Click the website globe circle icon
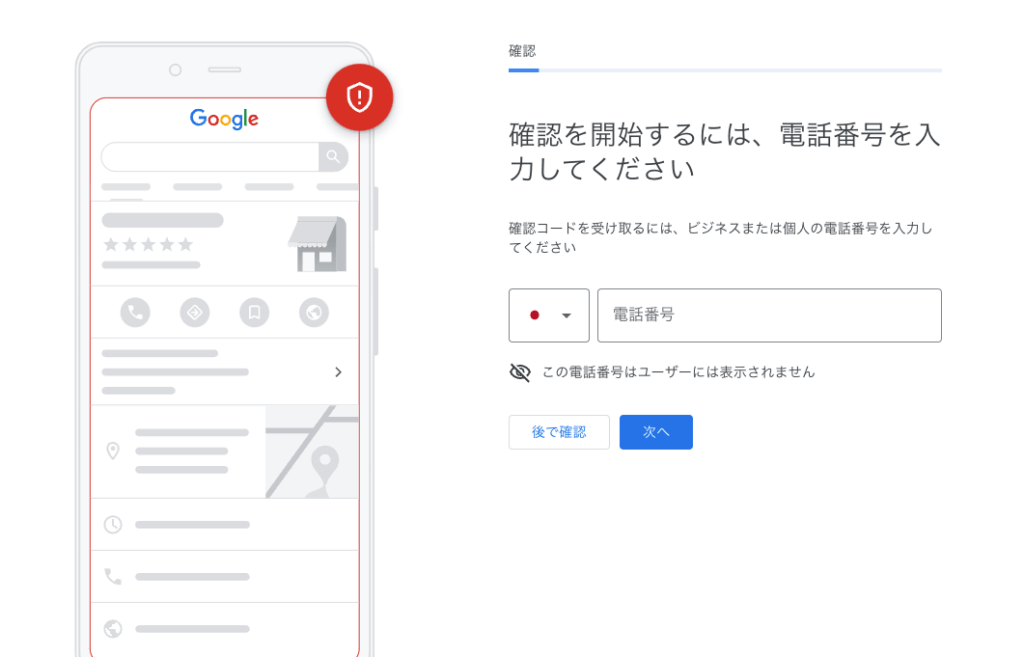Screen dimensions: 1024x657 (314, 312)
